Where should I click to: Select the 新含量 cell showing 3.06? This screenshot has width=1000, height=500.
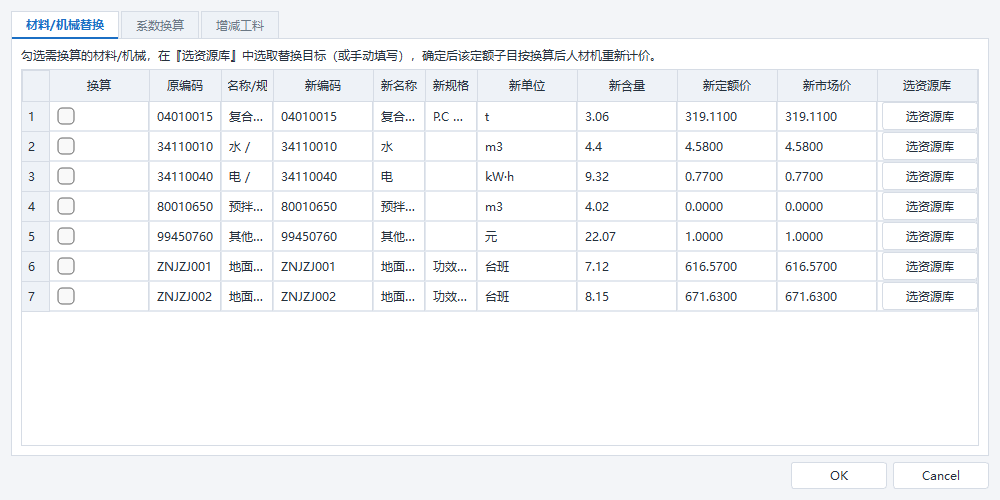[x=627, y=117]
